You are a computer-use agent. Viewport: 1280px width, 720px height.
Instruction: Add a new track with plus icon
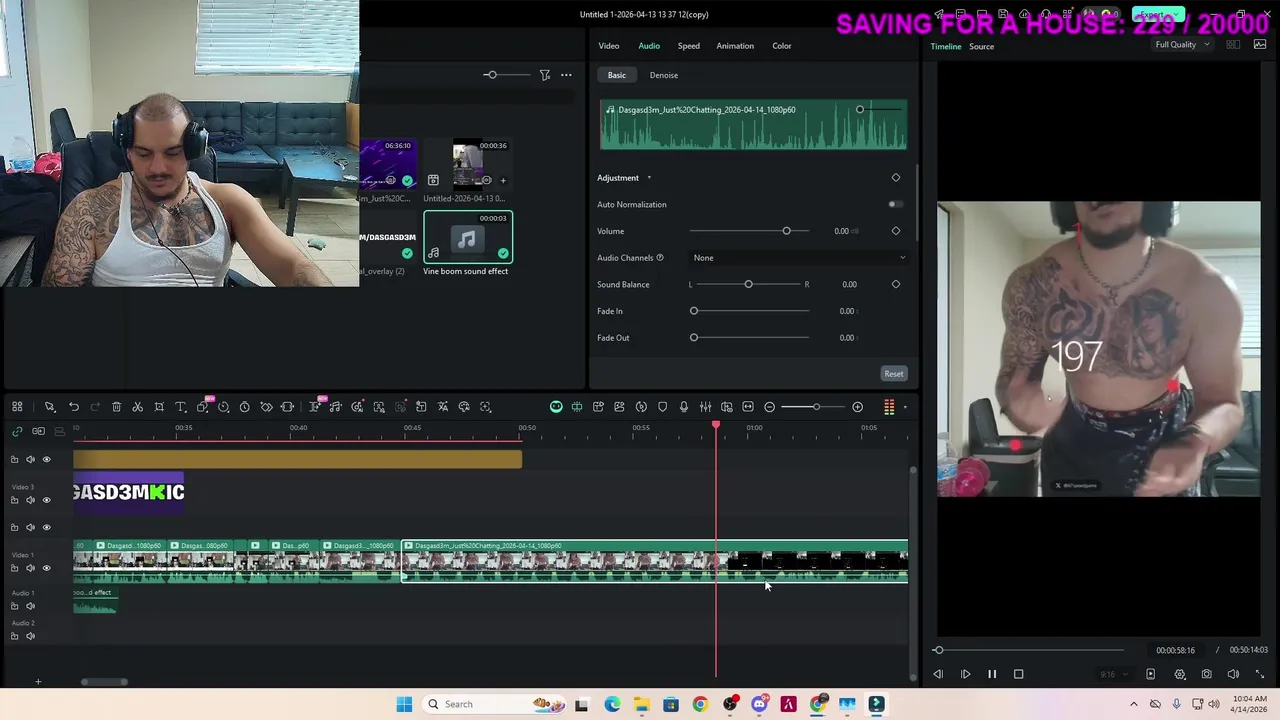coord(38,682)
